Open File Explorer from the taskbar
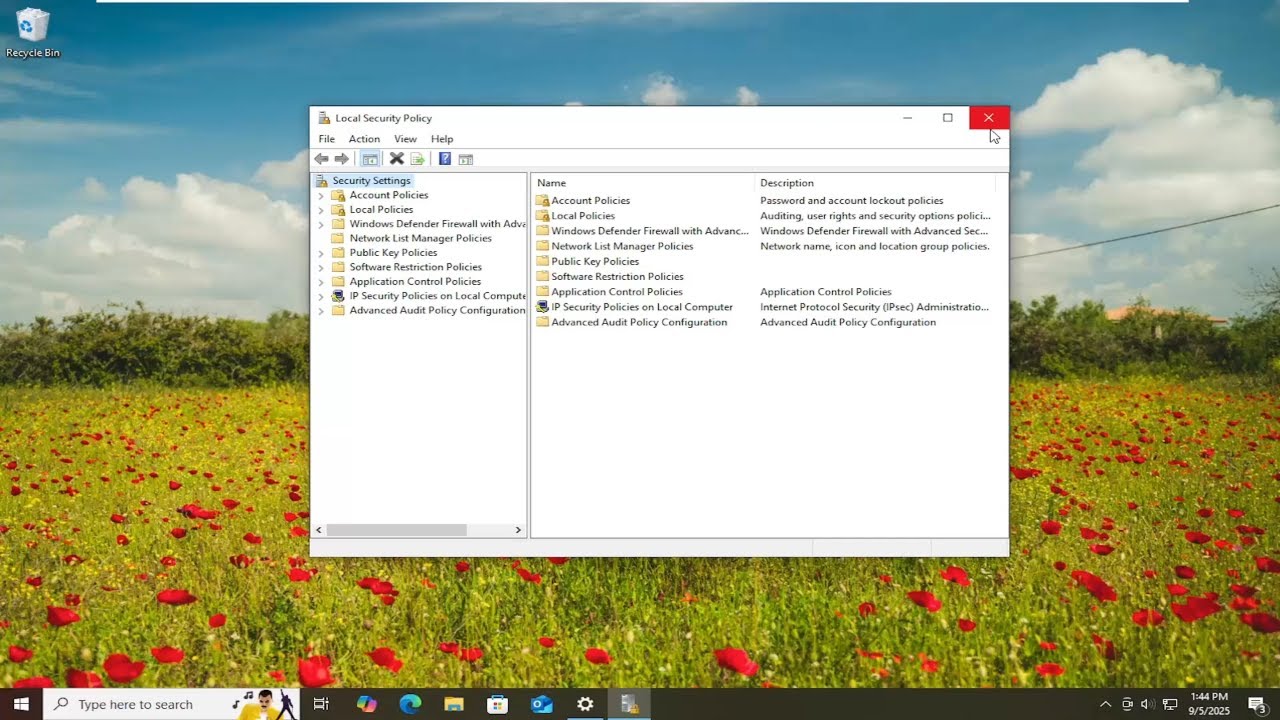Image resolution: width=1280 pixels, height=720 pixels. (454, 704)
